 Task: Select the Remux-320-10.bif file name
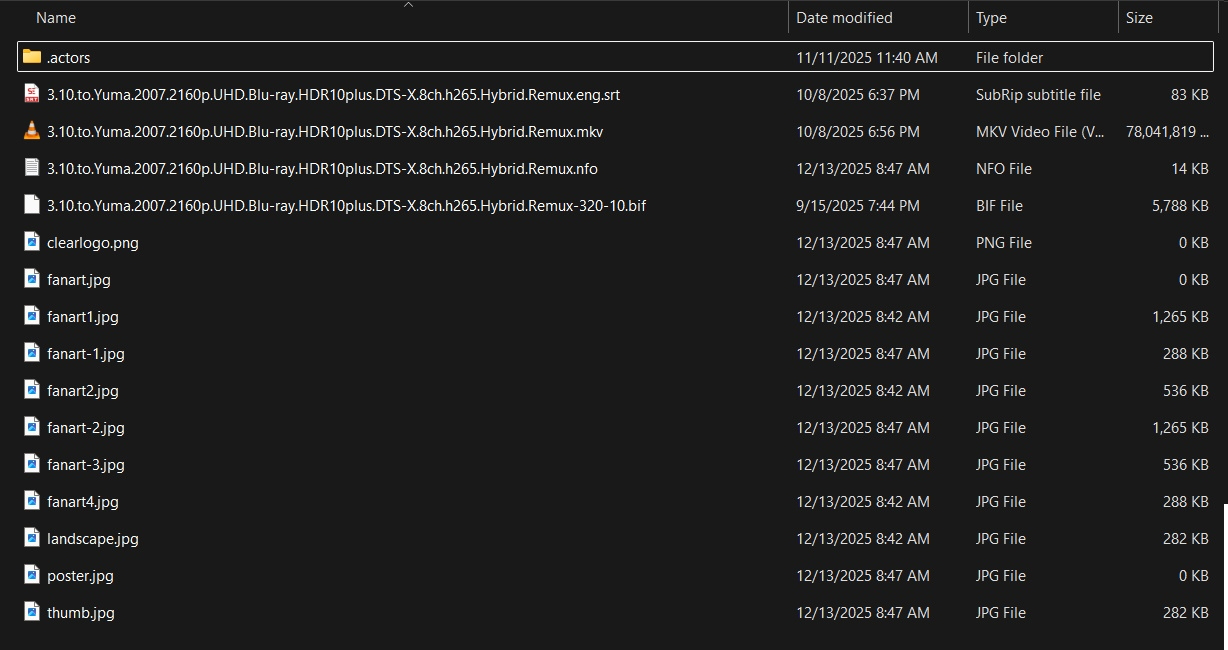pyautogui.click(x=346, y=206)
